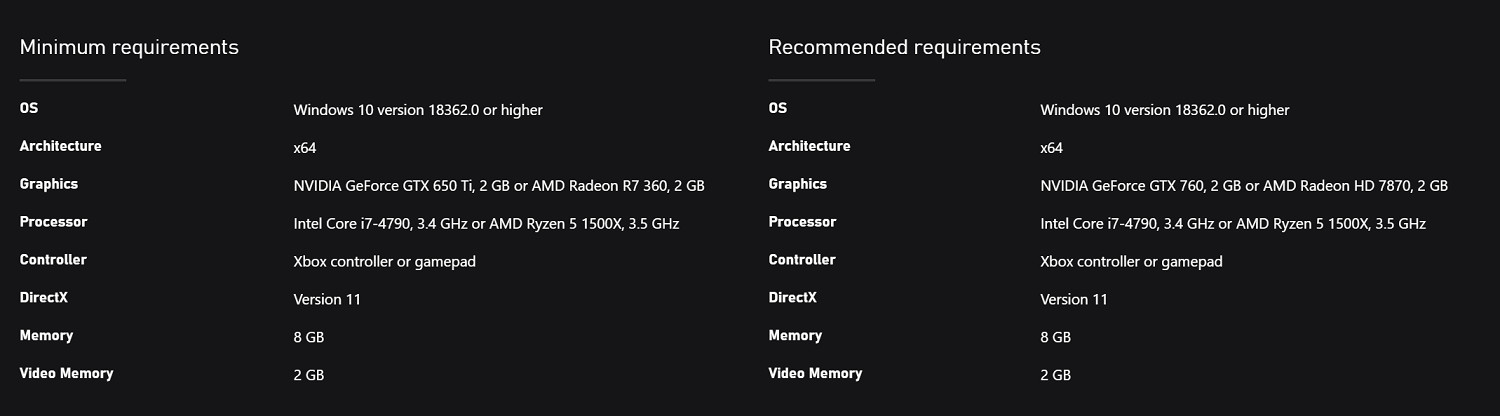Screen dimensions: 1500x416
Task: Click the Graphics label in Recommended requirements
Action: (x=798, y=184)
